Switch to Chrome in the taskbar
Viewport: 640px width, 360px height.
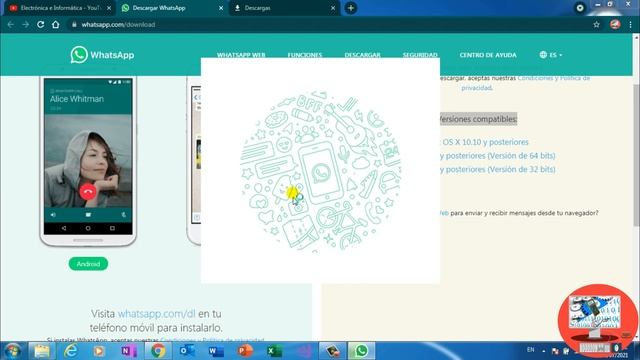tap(158, 351)
